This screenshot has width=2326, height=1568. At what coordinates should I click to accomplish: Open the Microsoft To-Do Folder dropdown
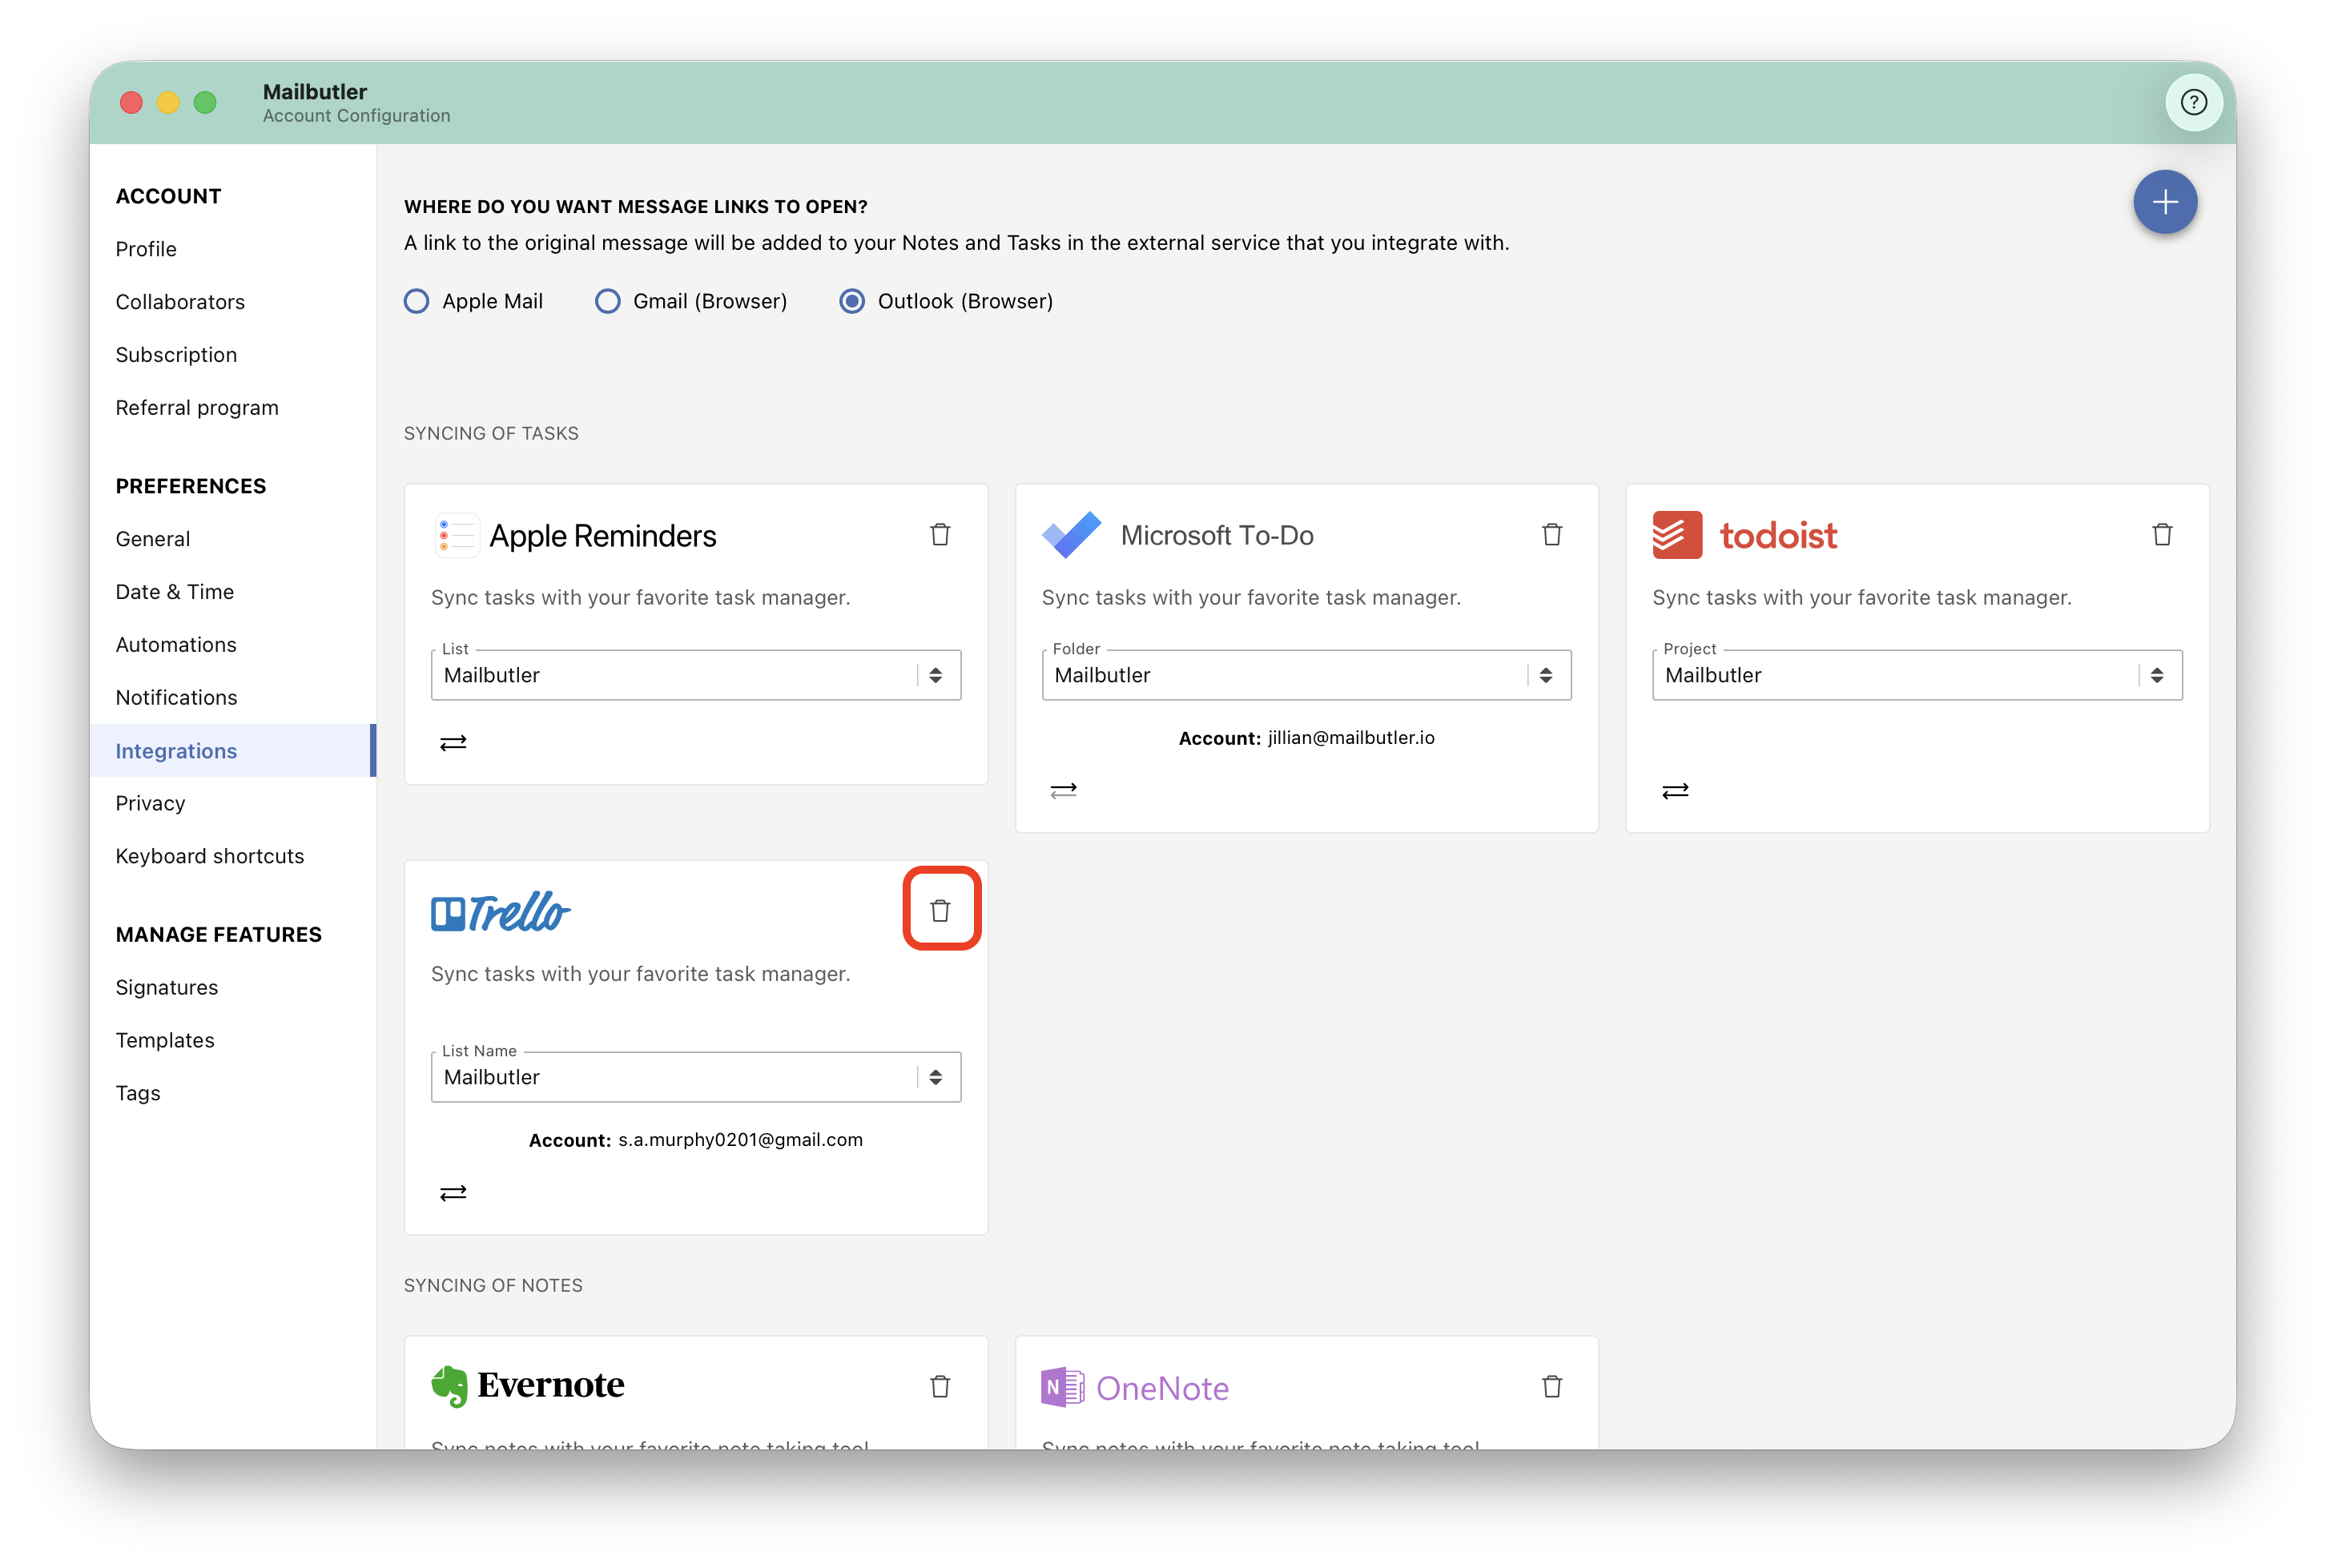click(1306, 675)
